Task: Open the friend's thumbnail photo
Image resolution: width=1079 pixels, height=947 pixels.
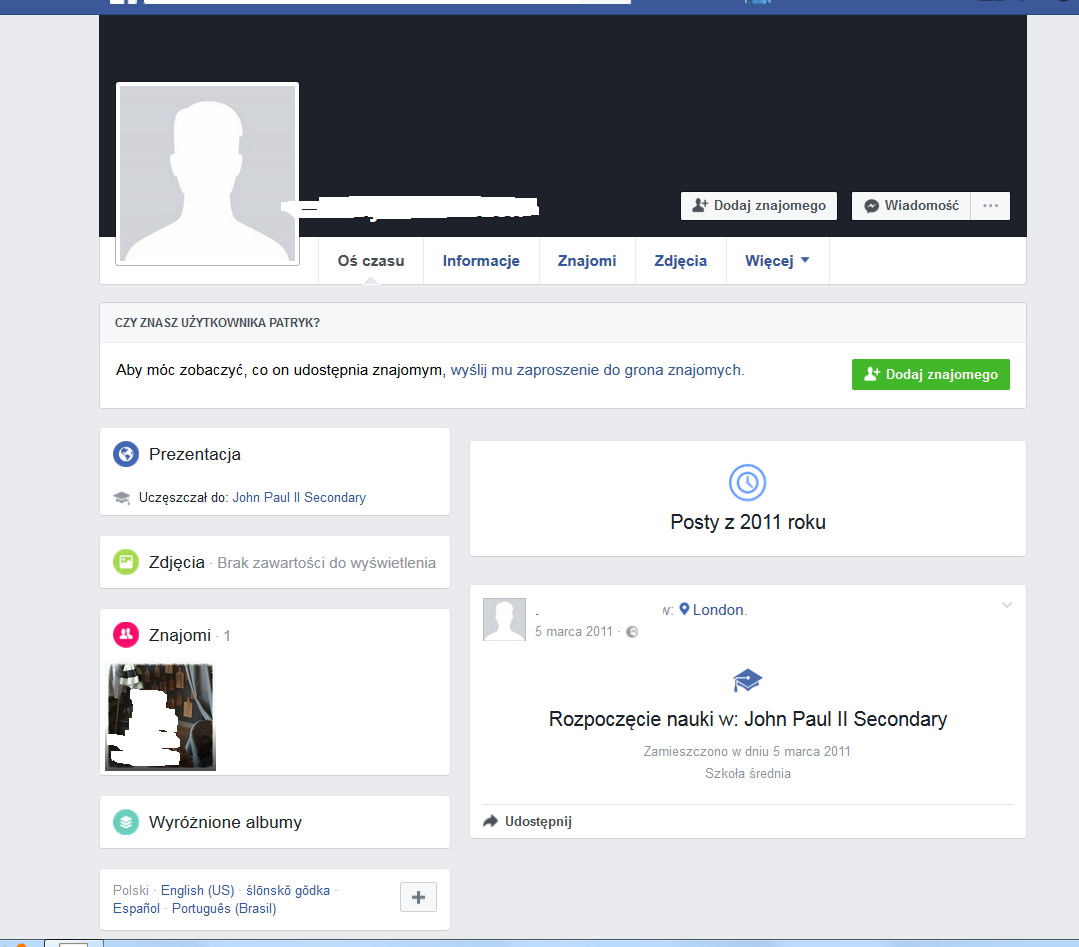Action: (161, 717)
